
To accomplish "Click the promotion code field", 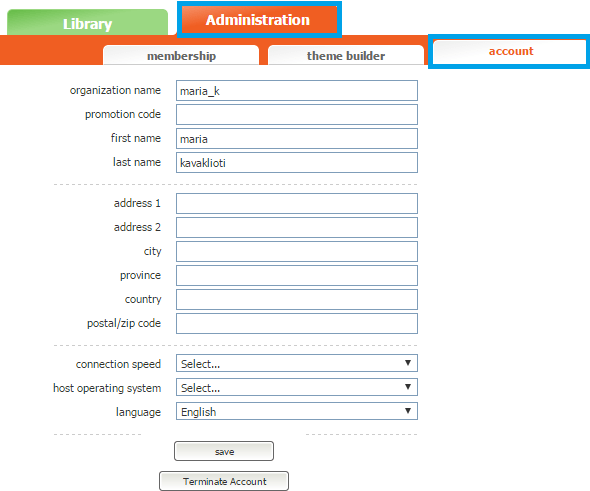I will click(x=297, y=115).
